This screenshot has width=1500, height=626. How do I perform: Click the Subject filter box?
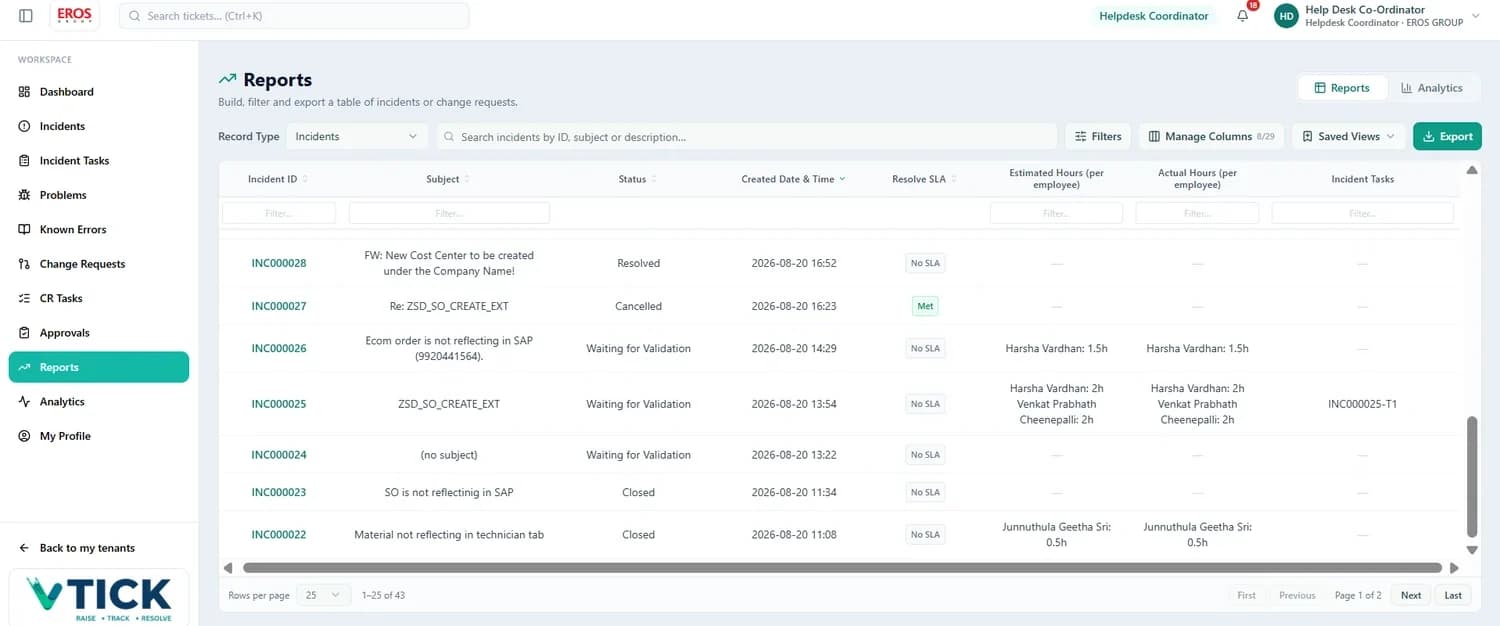(449, 213)
